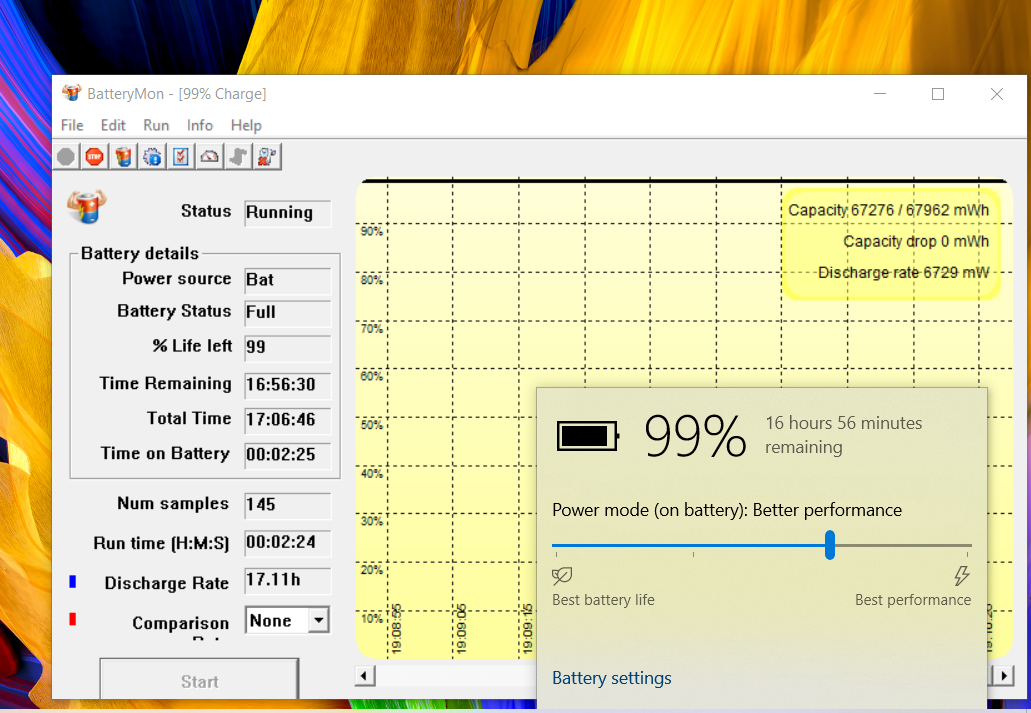Click the battery level icon in flyout

588,436
